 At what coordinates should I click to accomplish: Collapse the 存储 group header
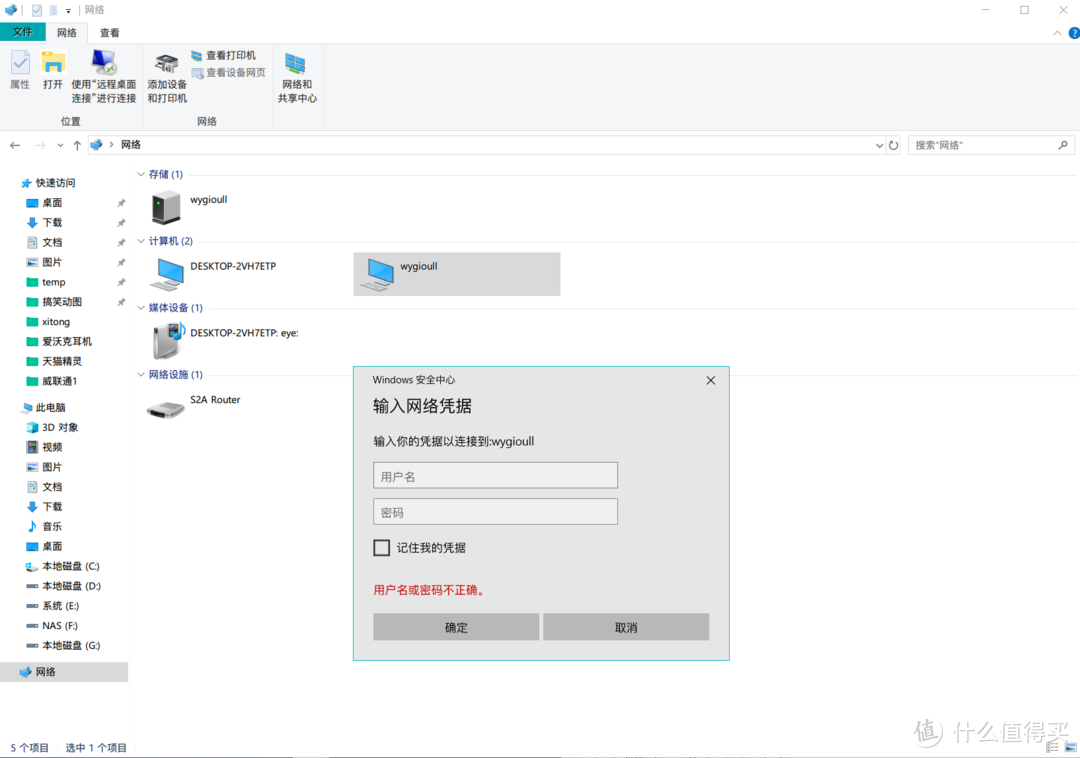[141, 174]
